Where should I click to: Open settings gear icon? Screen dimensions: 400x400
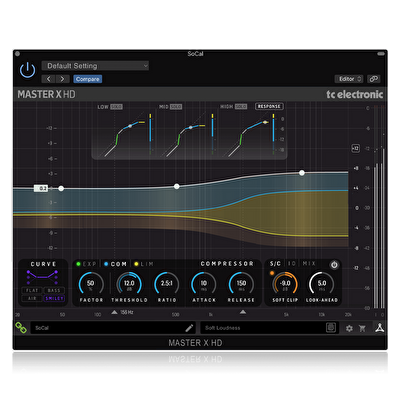349,329
